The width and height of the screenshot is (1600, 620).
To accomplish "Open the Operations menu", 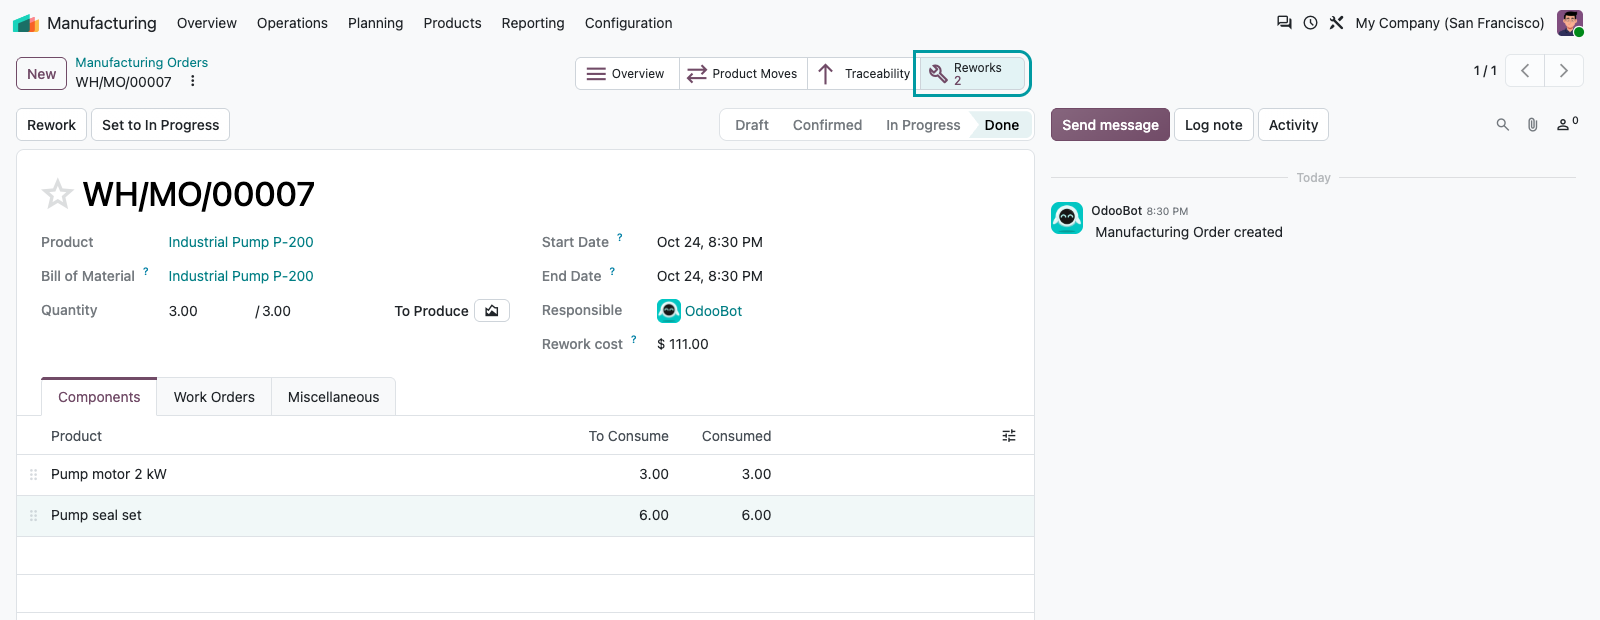I will click(292, 23).
